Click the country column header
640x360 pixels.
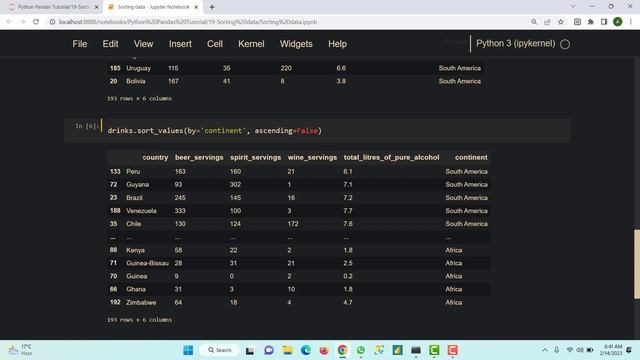pos(155,158)
